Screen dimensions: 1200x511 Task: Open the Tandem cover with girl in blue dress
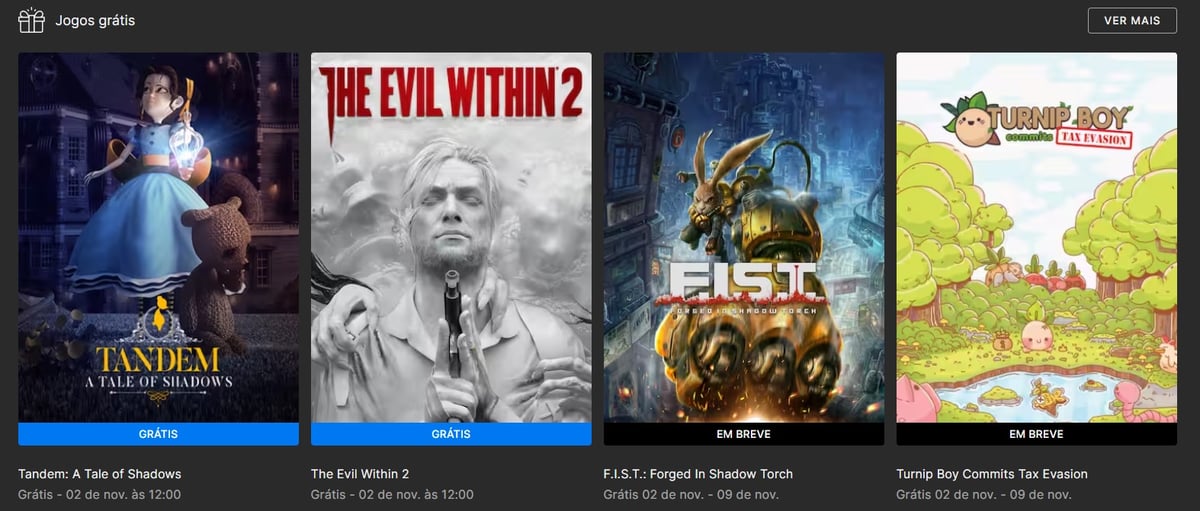click(158, 237)
